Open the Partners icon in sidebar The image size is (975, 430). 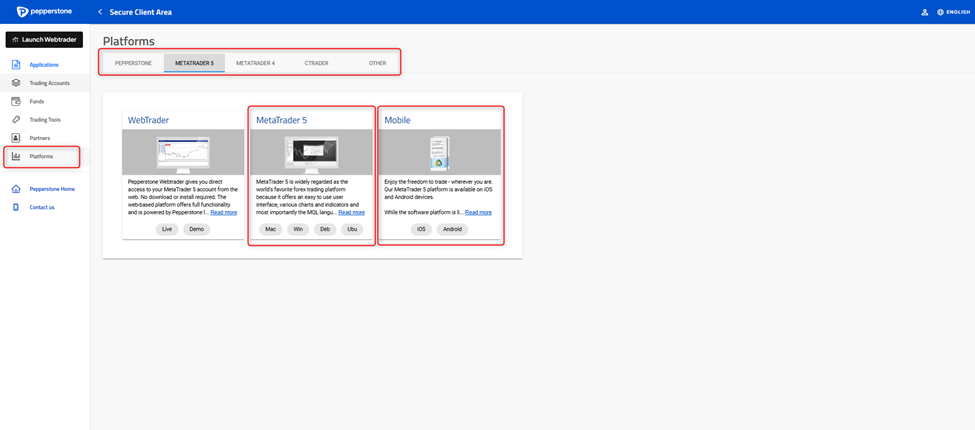(16, 138)
